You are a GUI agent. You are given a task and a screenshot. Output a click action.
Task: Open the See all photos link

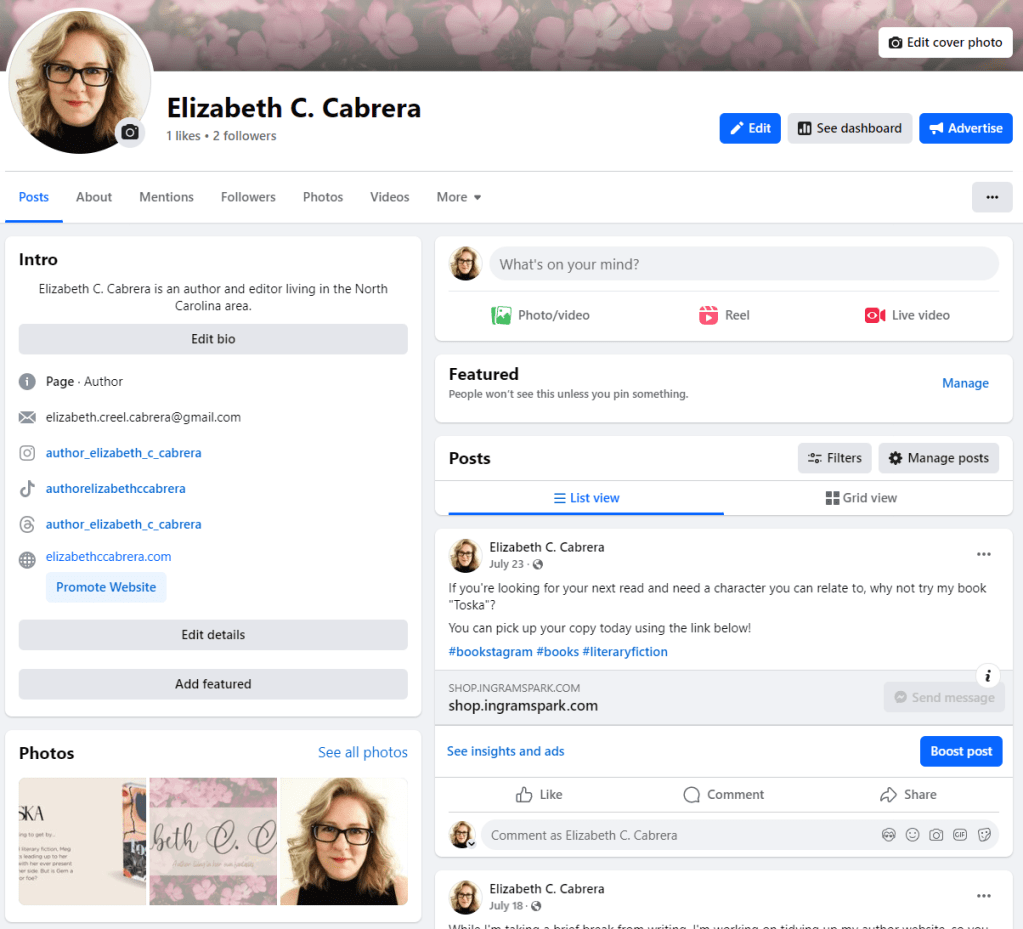tap(362, 752)
